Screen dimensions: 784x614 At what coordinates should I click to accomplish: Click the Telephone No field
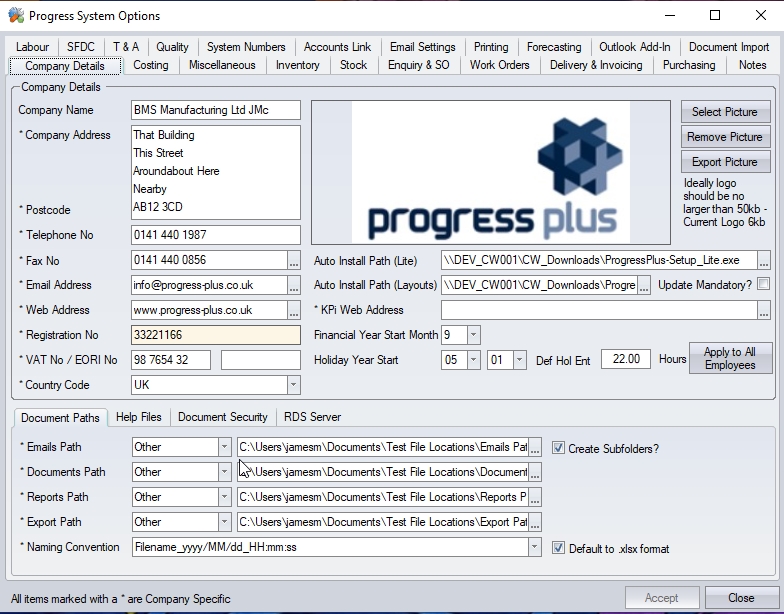tap(216, 235)
